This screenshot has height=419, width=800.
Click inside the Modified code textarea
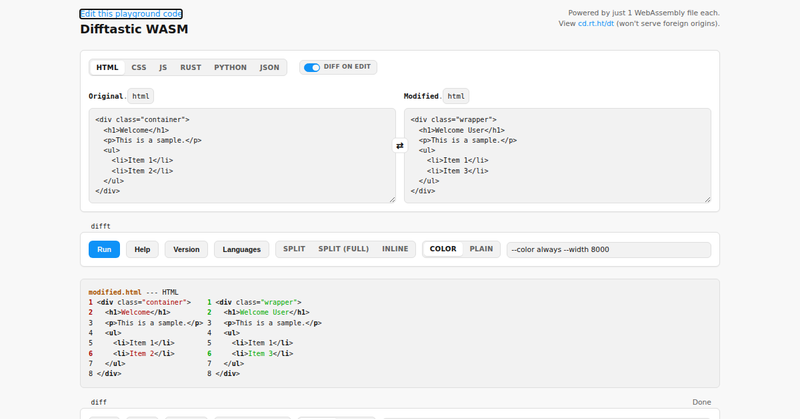pos(558,156)
